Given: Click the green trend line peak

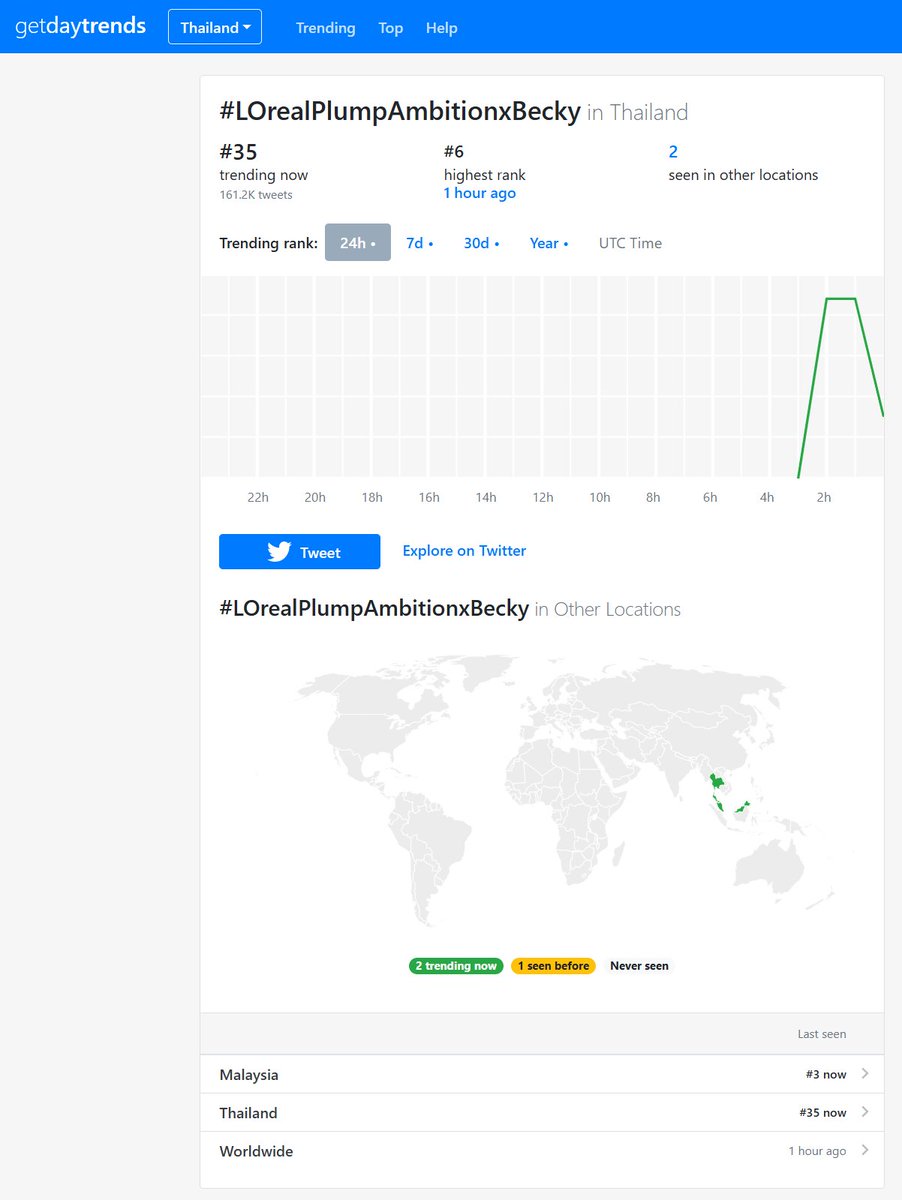Looking at the screenshot, I should 841,299.
